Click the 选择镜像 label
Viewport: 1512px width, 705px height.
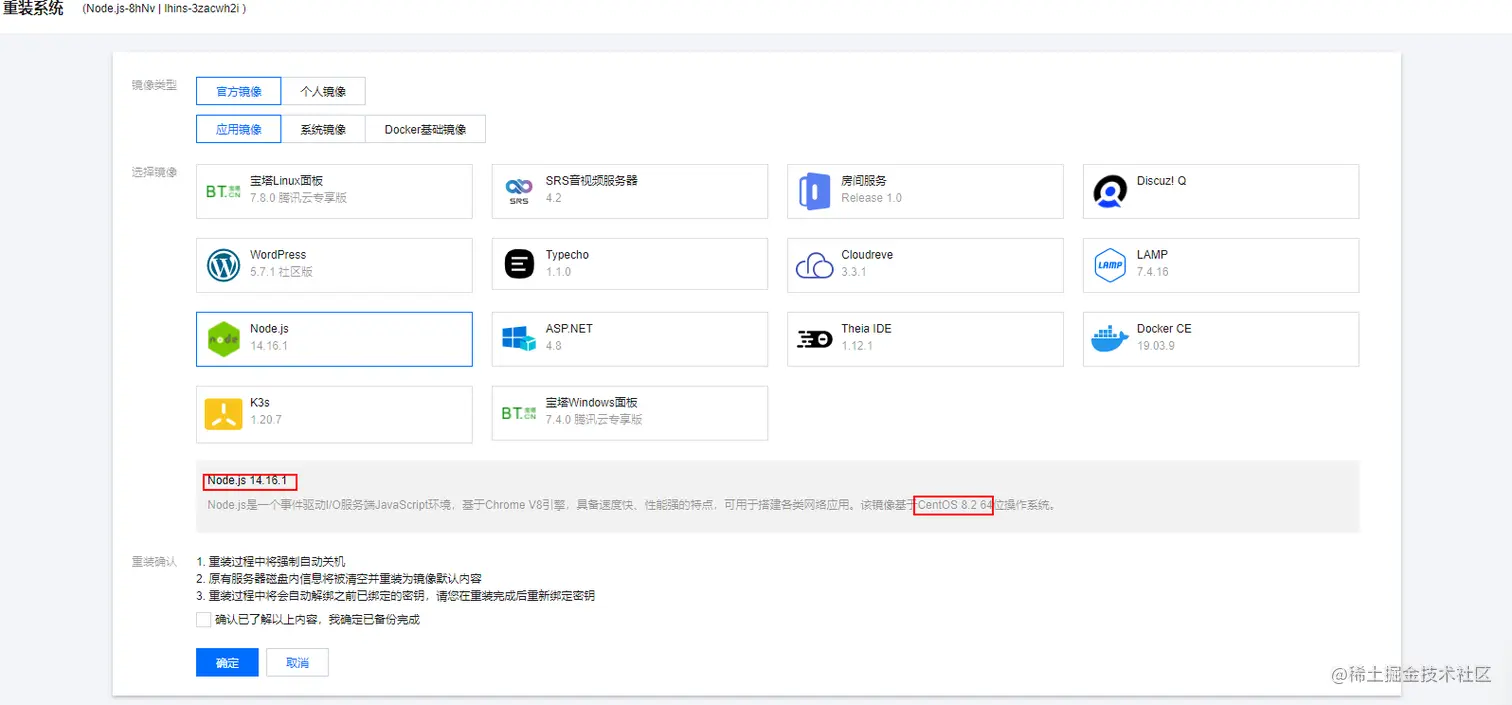[154, 172]
